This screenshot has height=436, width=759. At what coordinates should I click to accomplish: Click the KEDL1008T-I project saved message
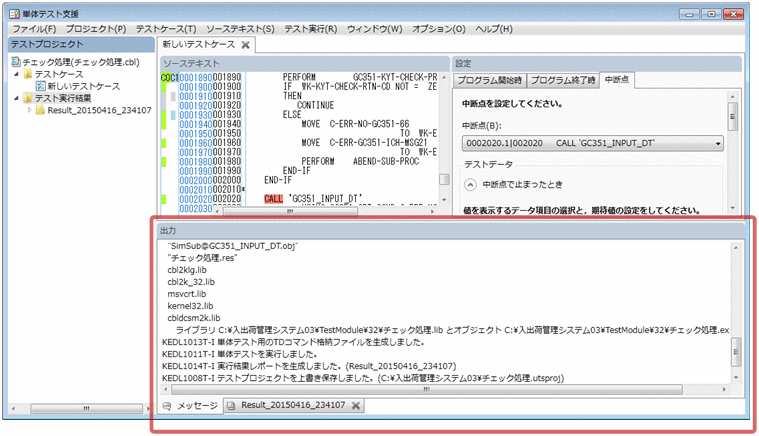pyautogui.click(x=363, y=378)
